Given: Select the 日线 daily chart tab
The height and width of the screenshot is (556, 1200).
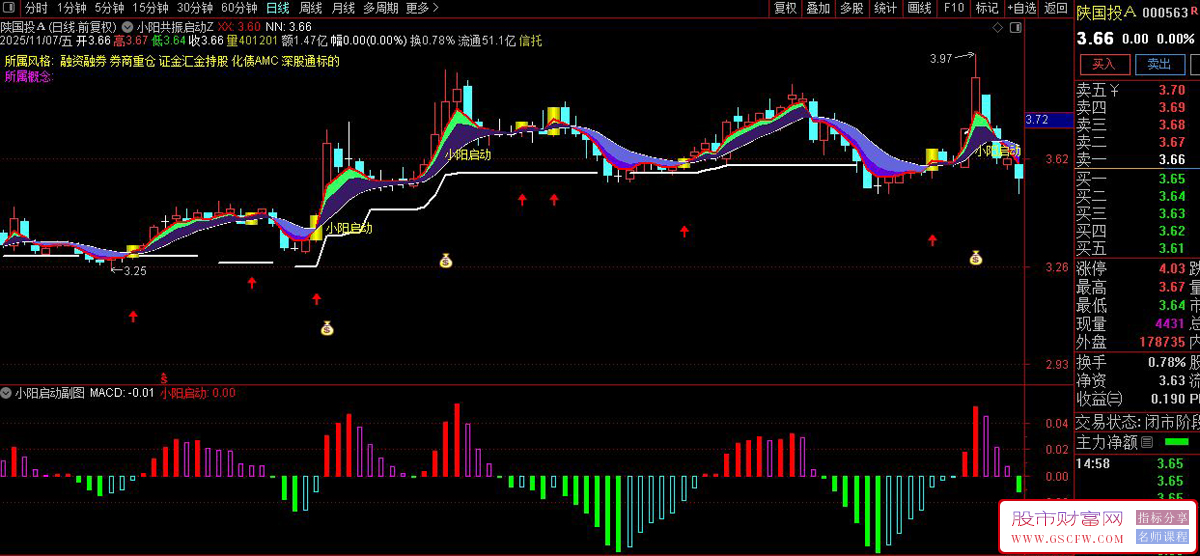Looking at the screenshot, I should [278, 8].
